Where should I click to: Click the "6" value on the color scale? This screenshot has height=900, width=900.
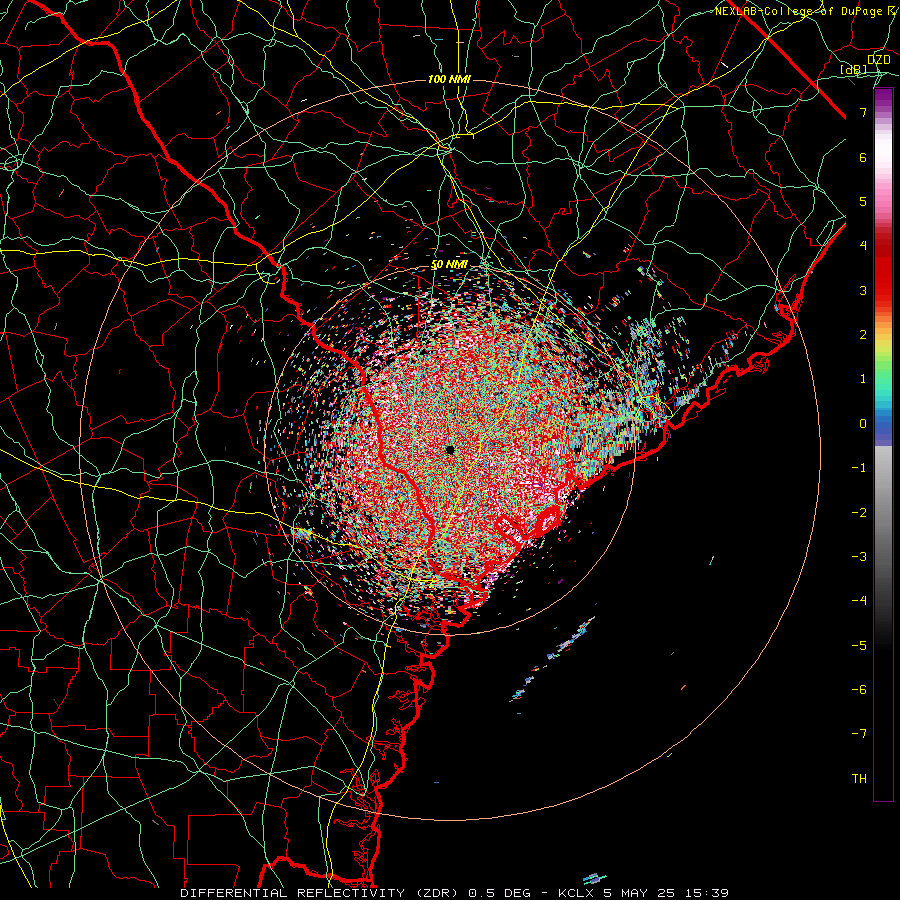coord(863,157)
